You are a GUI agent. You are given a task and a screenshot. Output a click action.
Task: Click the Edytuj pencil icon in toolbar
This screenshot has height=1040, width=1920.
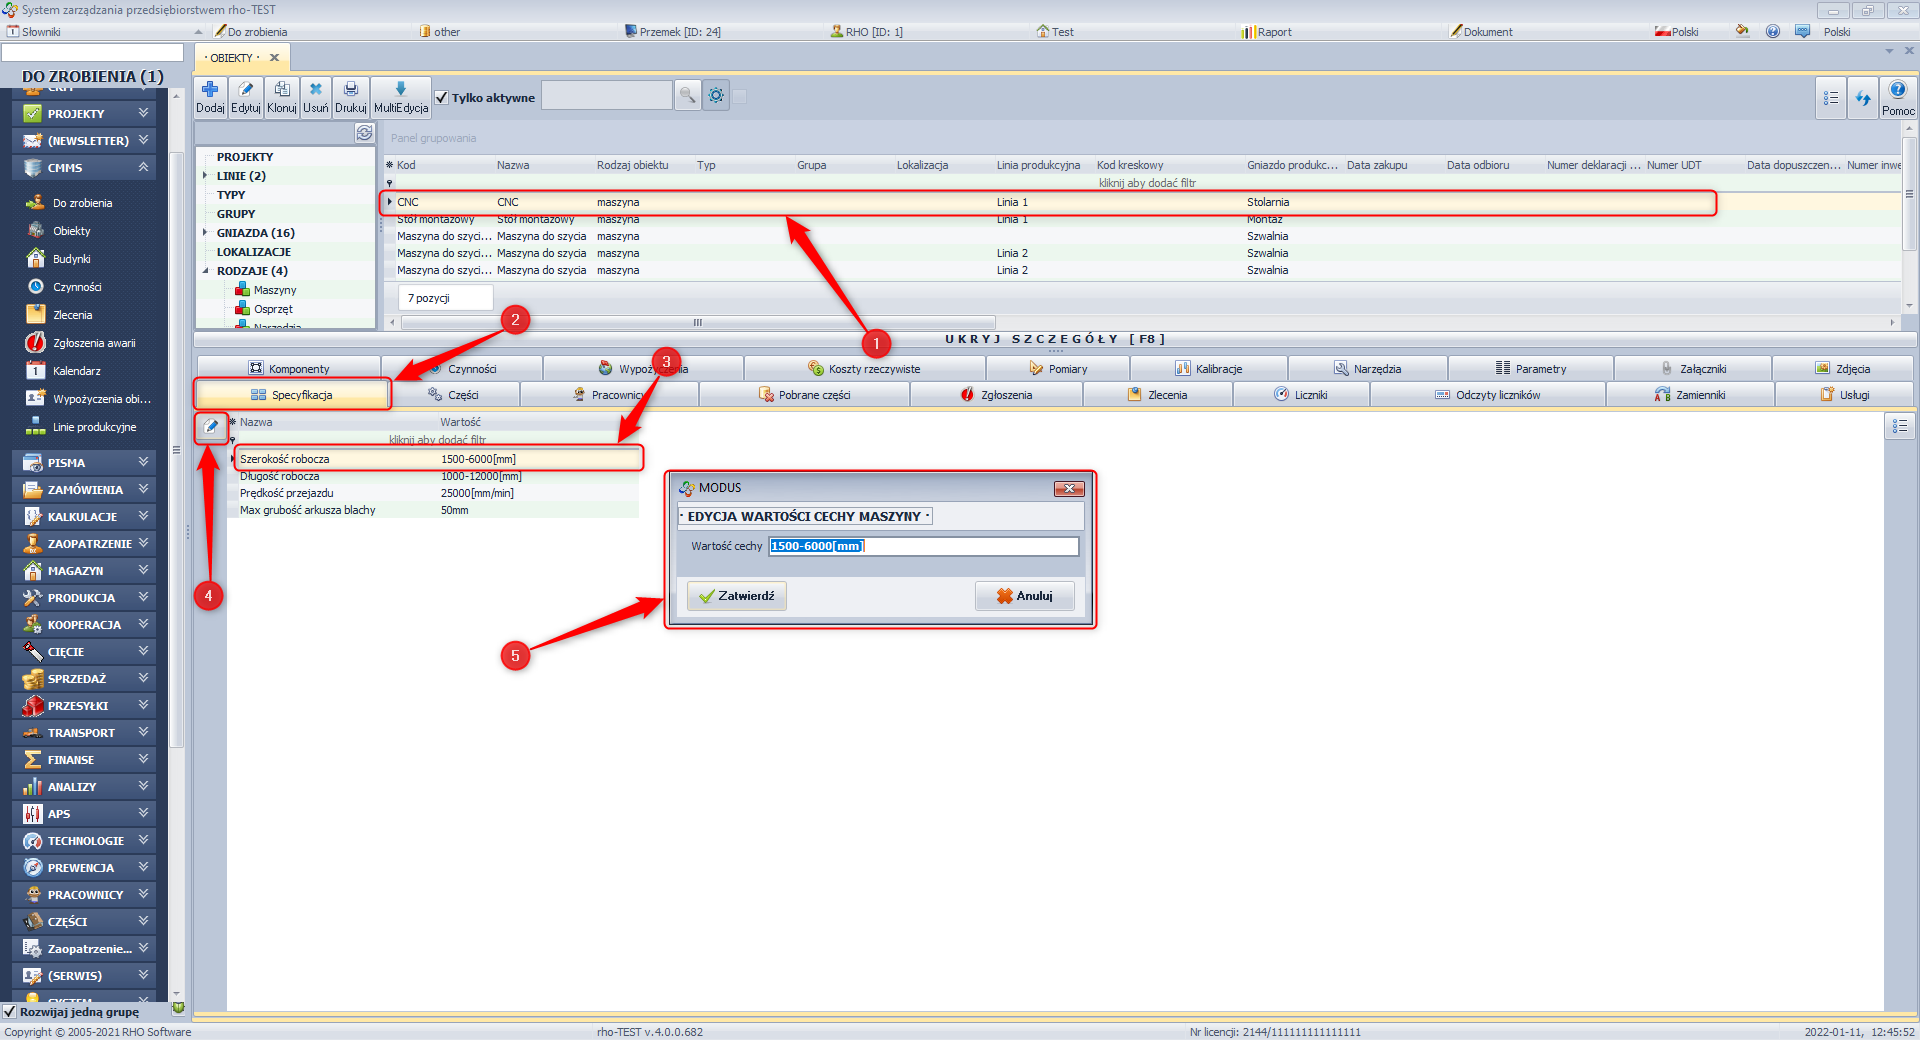pos(246,91)
